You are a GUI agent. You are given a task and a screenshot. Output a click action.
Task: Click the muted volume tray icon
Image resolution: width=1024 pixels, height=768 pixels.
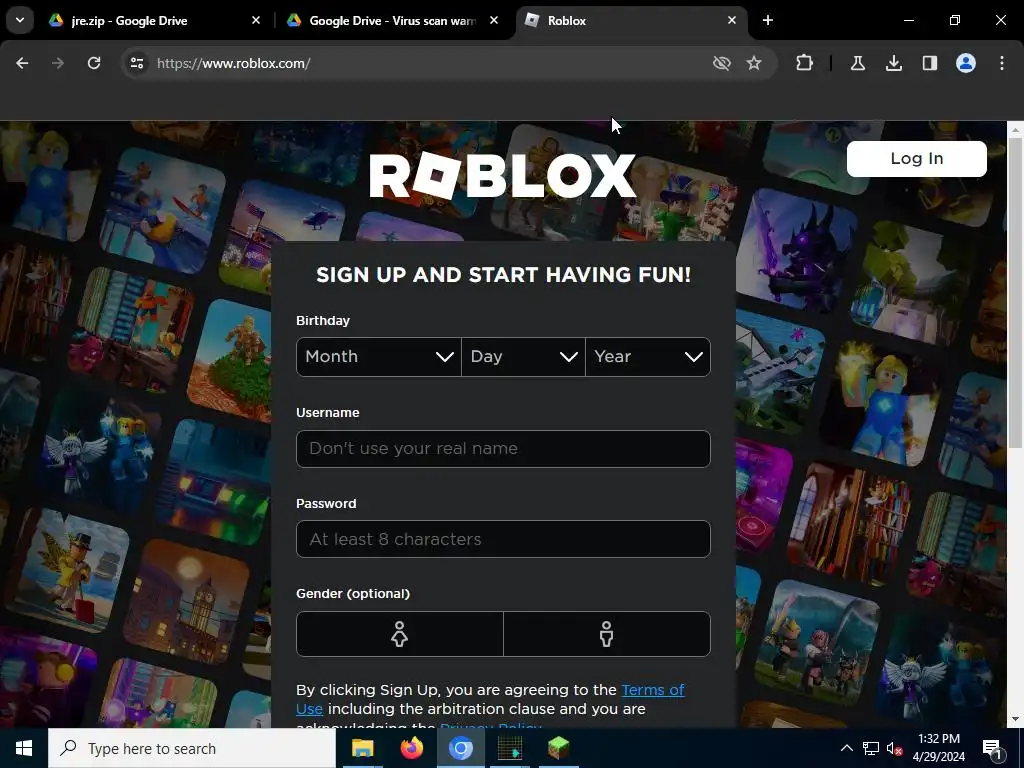894,749
